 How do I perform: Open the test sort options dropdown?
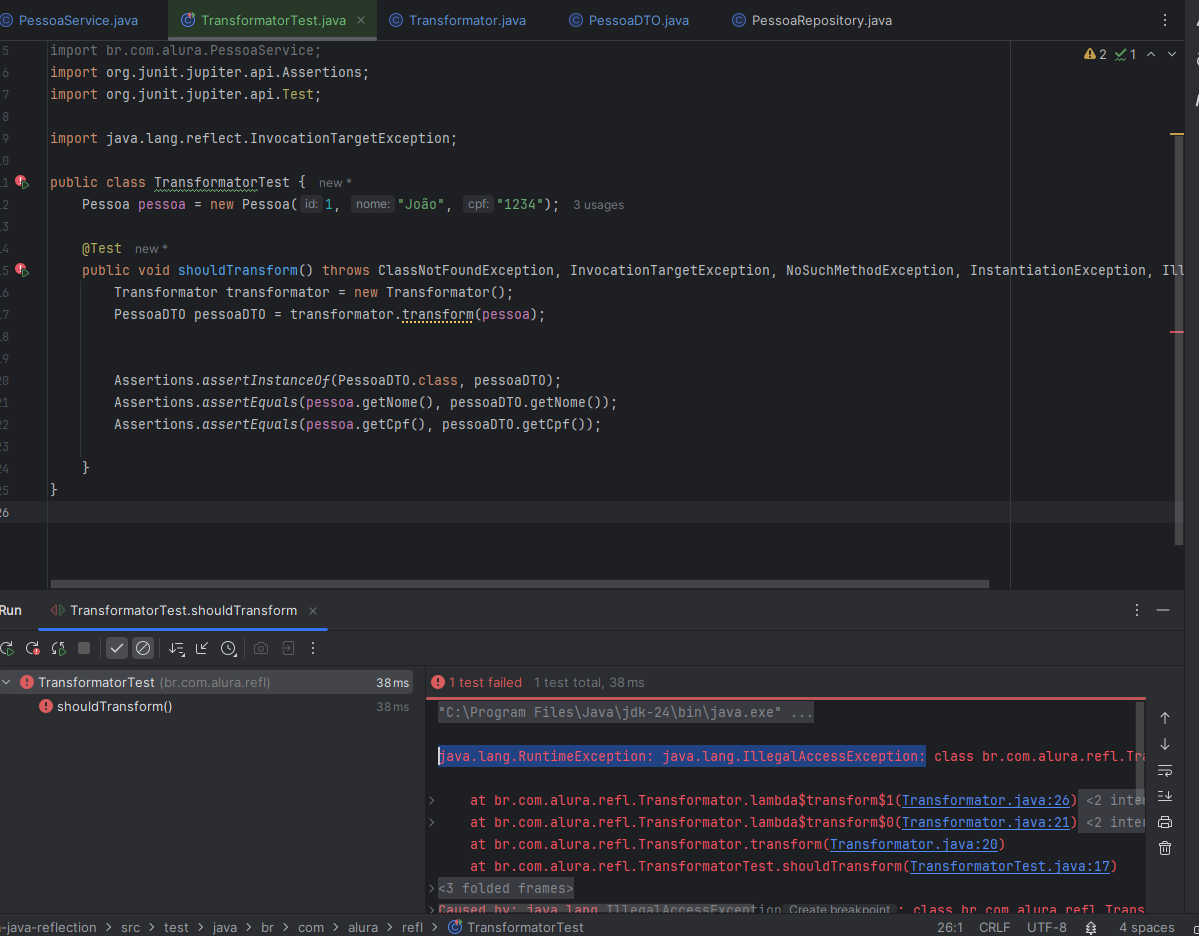pyautogui.click(x=176, y=648)
